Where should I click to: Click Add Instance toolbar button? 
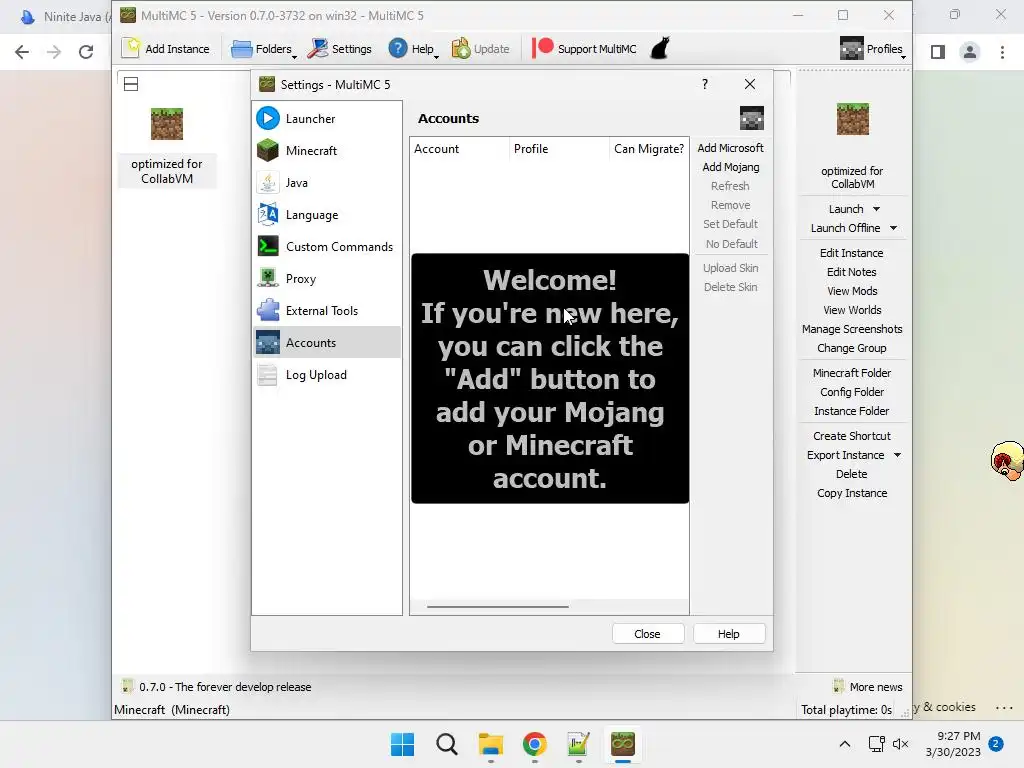(x=166, y=49)
